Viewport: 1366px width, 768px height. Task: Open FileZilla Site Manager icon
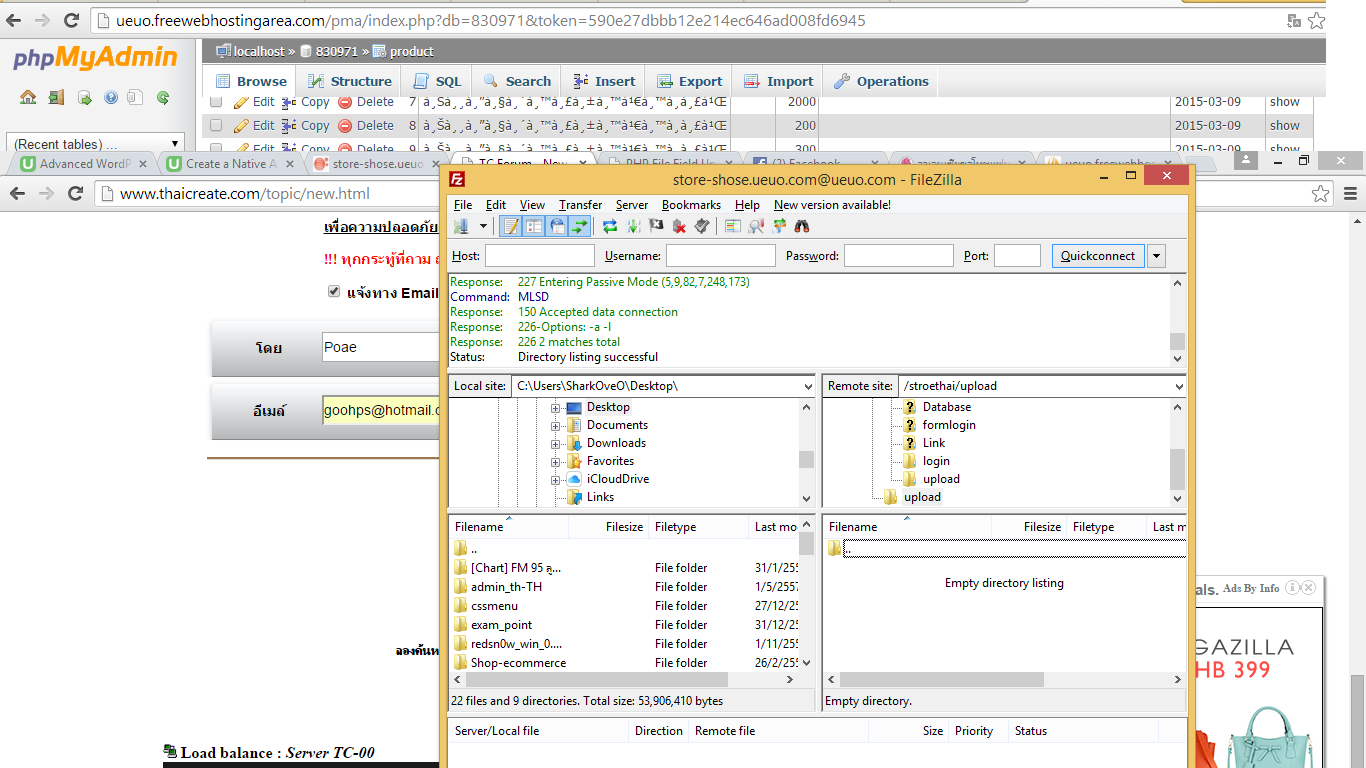point(461,227)
